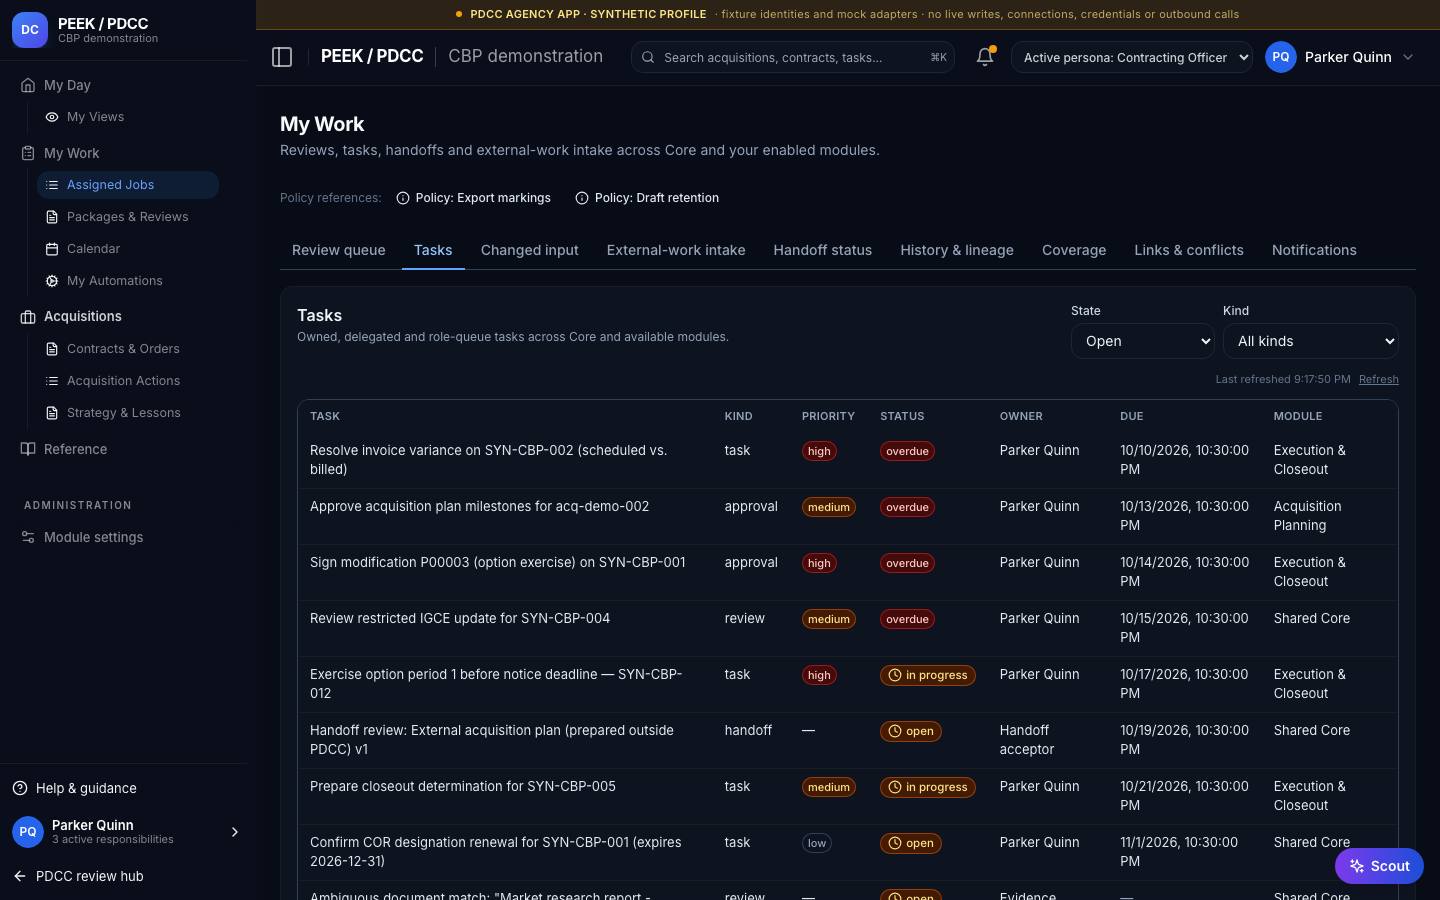Open the Links & conflicts tab

(x=1189, y=250)
